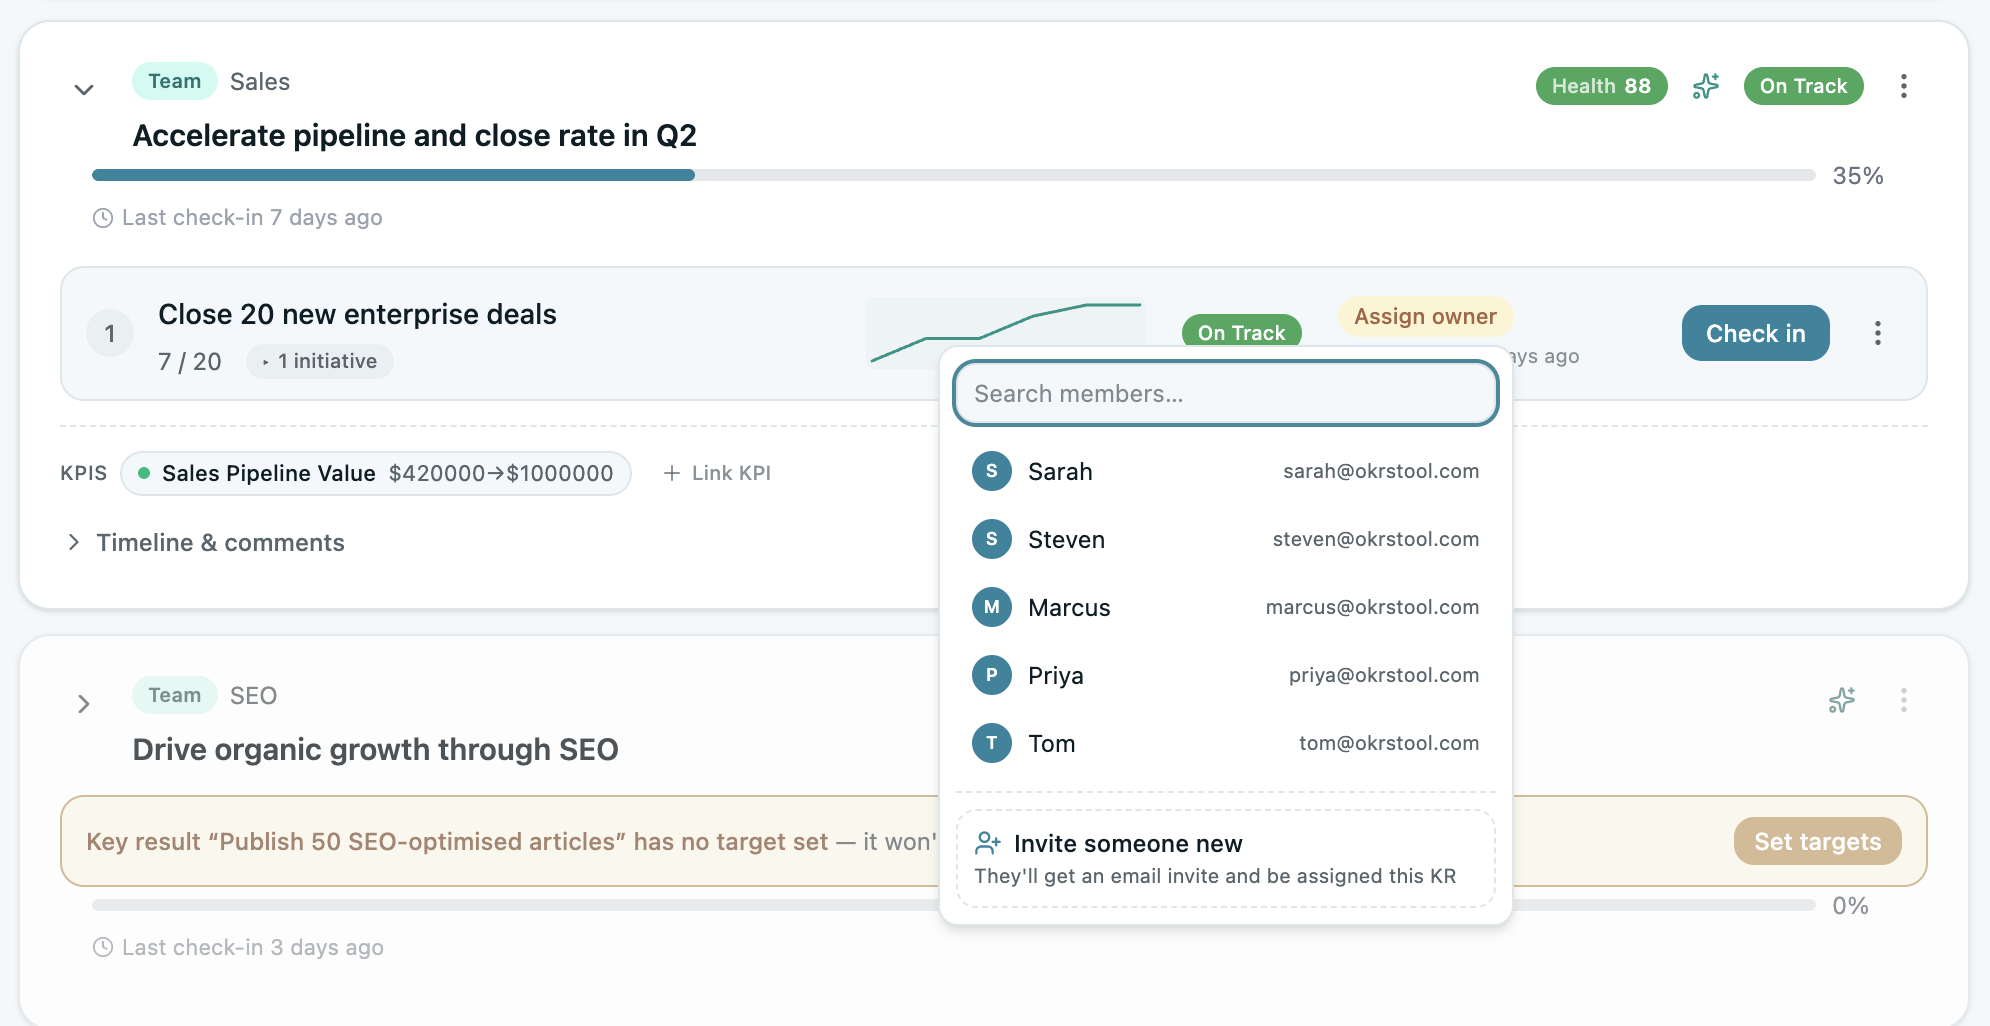Viewport: 1990px width, 1026px height.
Task: Select Priya's avatar in member list
Action: [991, 675]
